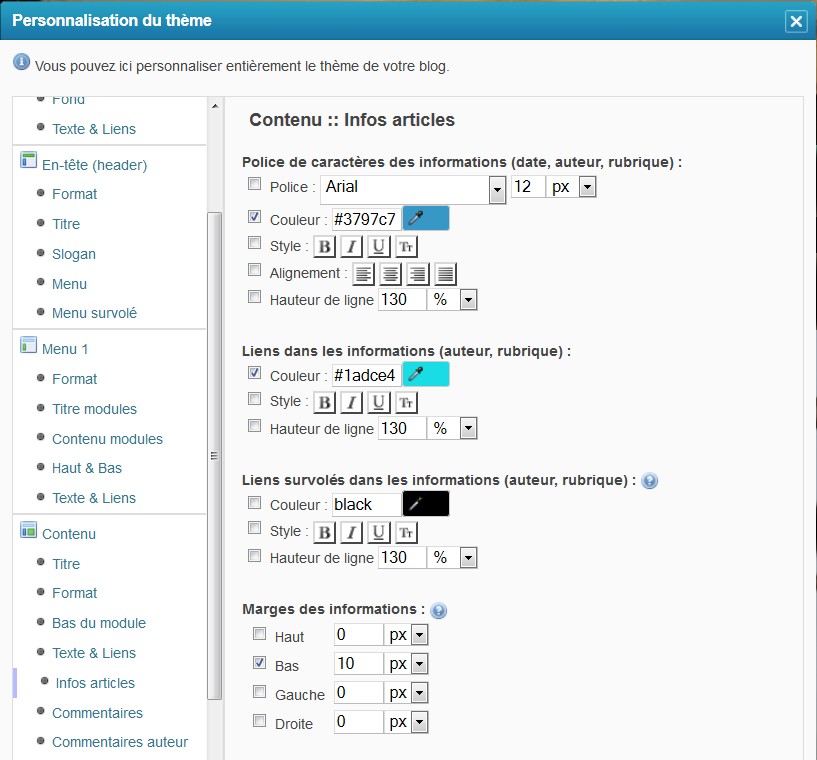Toggle the Alignement checkbox
Image resolution: width=817 pixels, height=760 pixels.
(x=255, y=271)
